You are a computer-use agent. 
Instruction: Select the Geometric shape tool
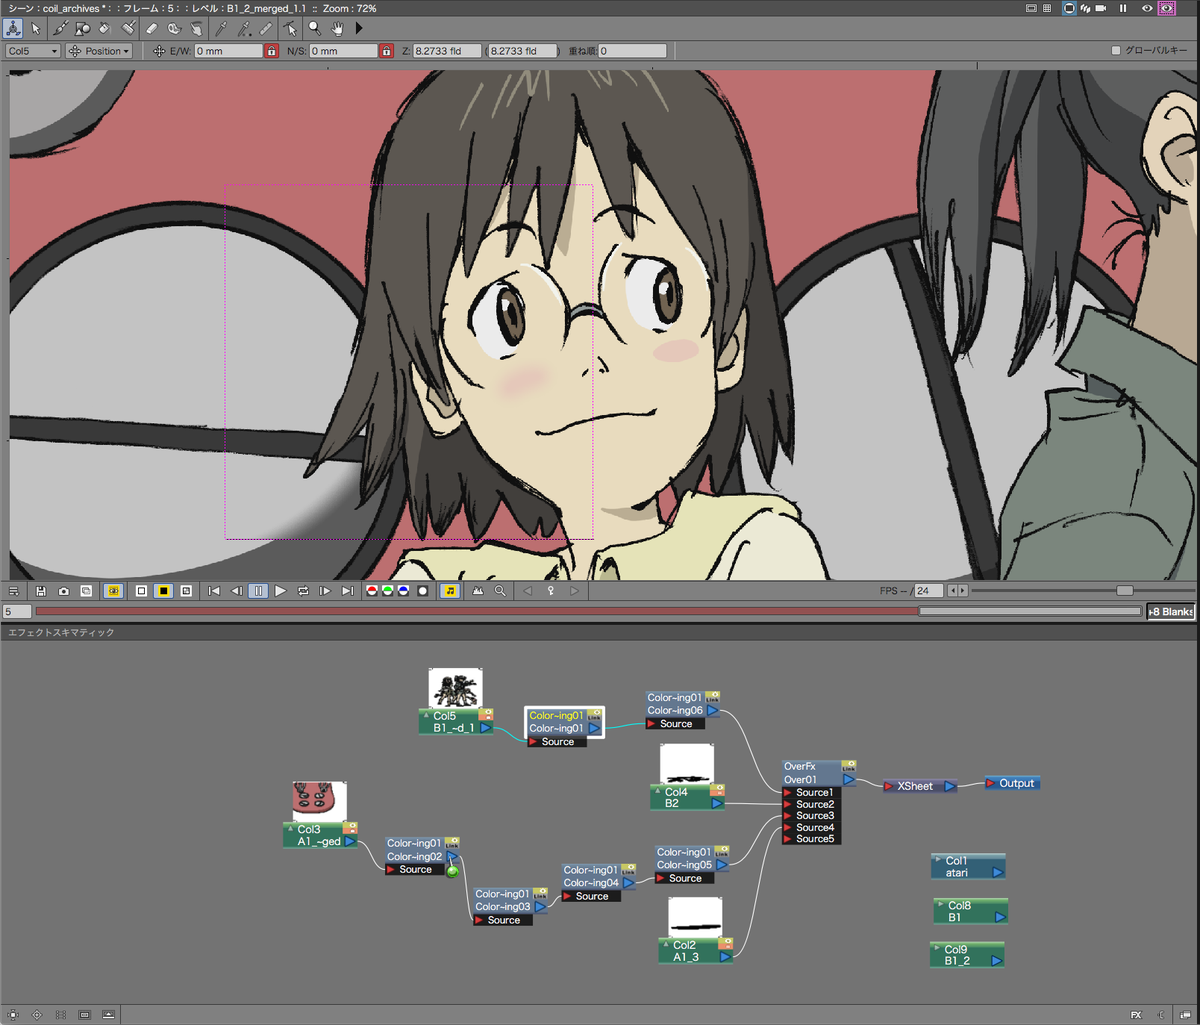[83, 28]
